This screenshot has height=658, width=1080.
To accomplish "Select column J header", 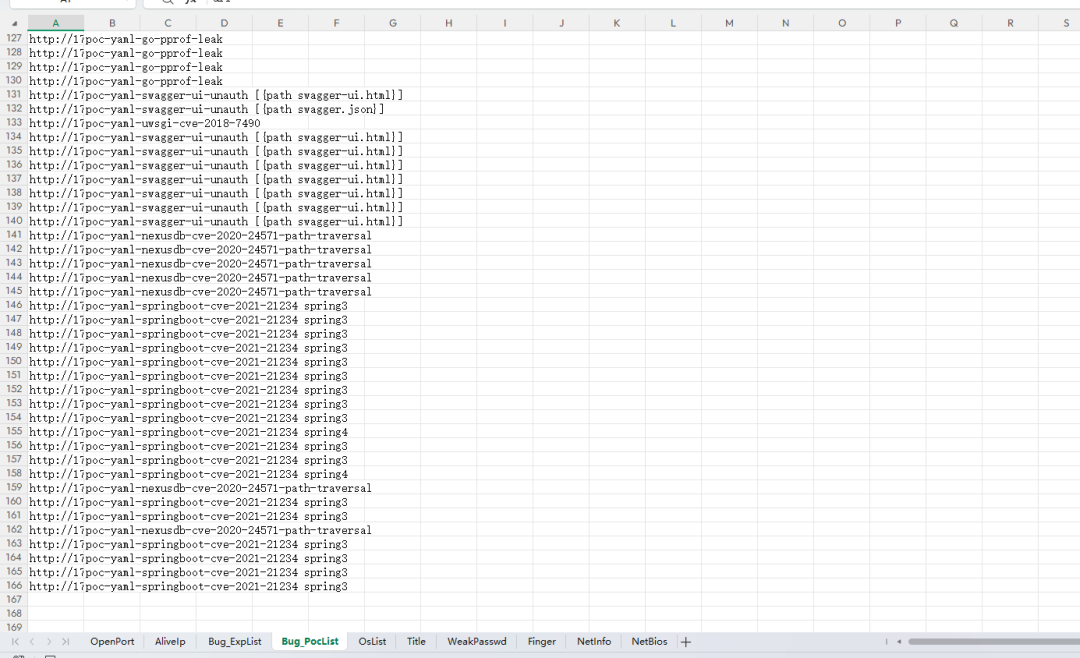I will tap(561, 23).
